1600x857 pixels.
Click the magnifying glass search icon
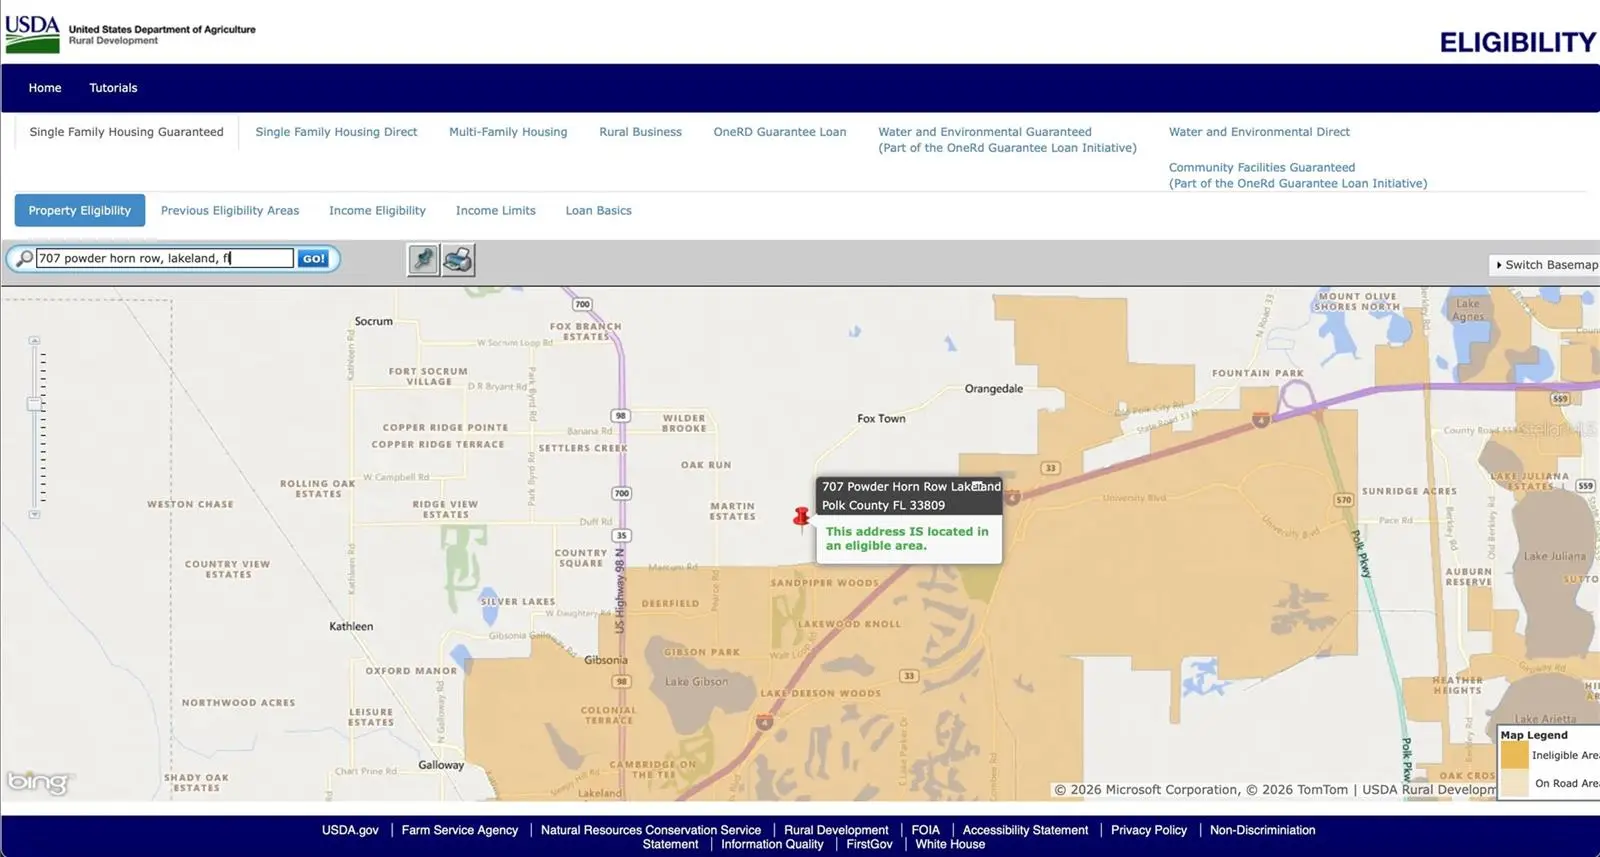(24, 258)
